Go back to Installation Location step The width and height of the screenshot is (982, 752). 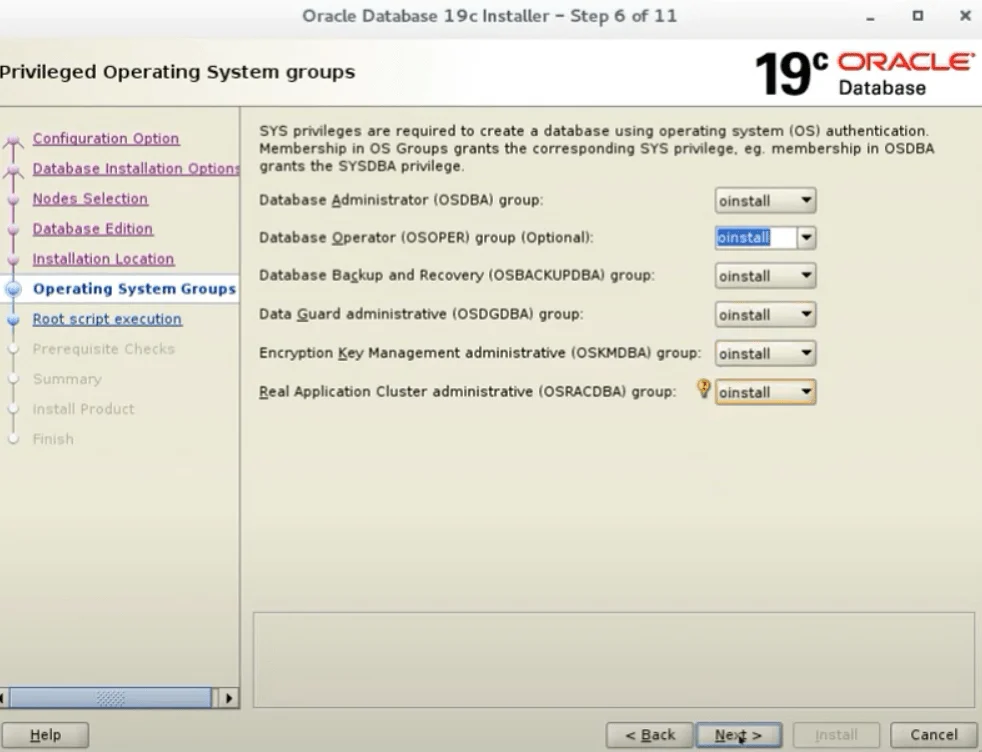tap(103, 259)
